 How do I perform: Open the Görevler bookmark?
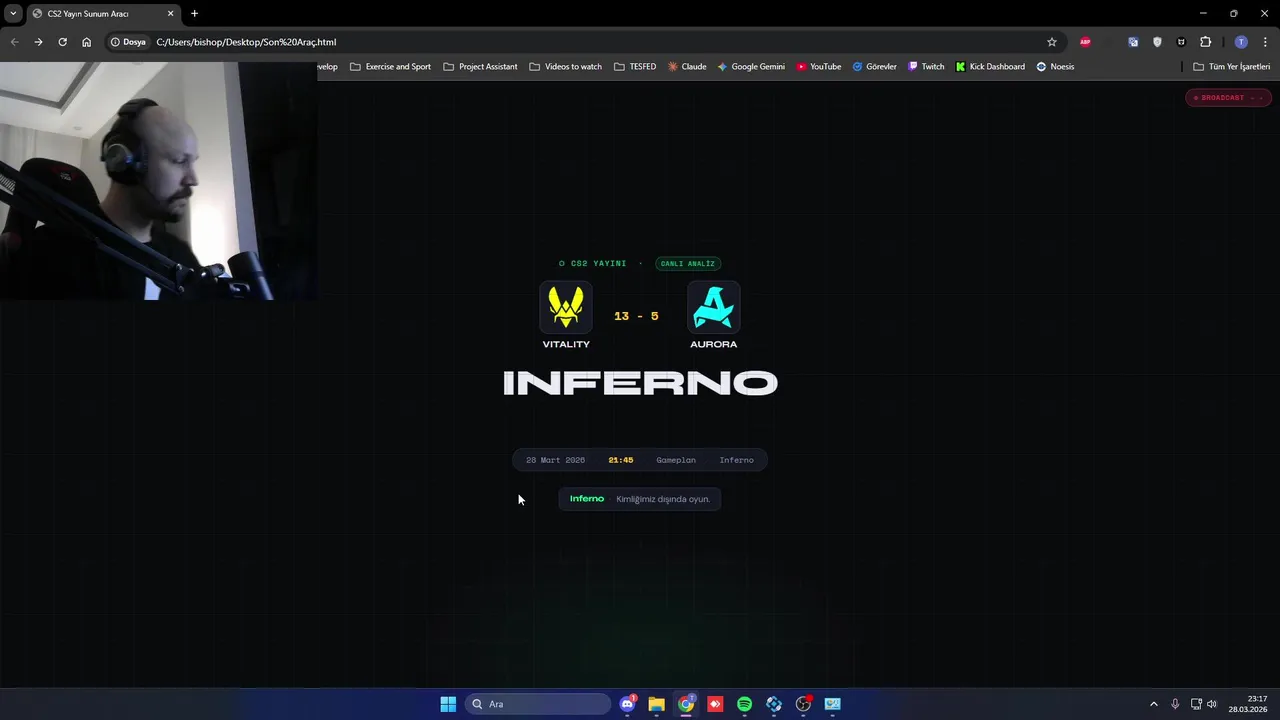(x=874, y=67)
